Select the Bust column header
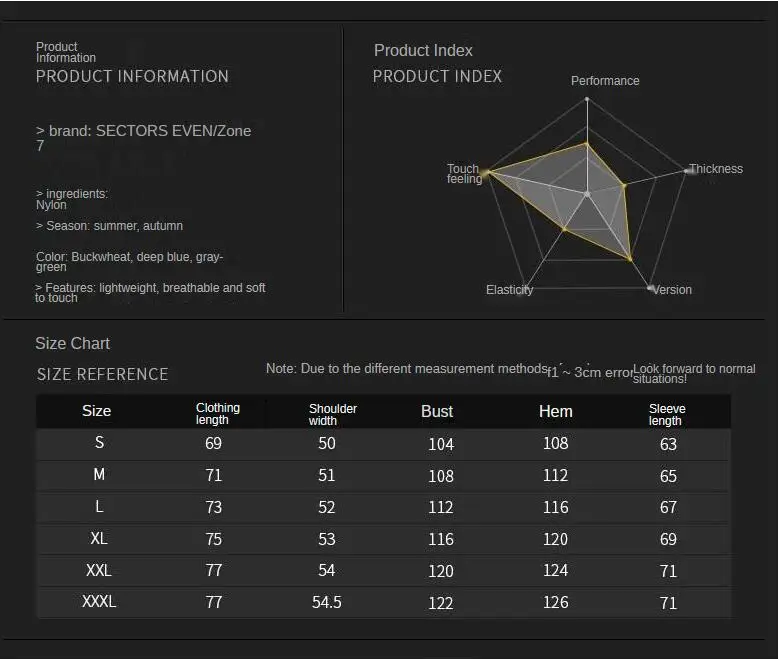 437,411
